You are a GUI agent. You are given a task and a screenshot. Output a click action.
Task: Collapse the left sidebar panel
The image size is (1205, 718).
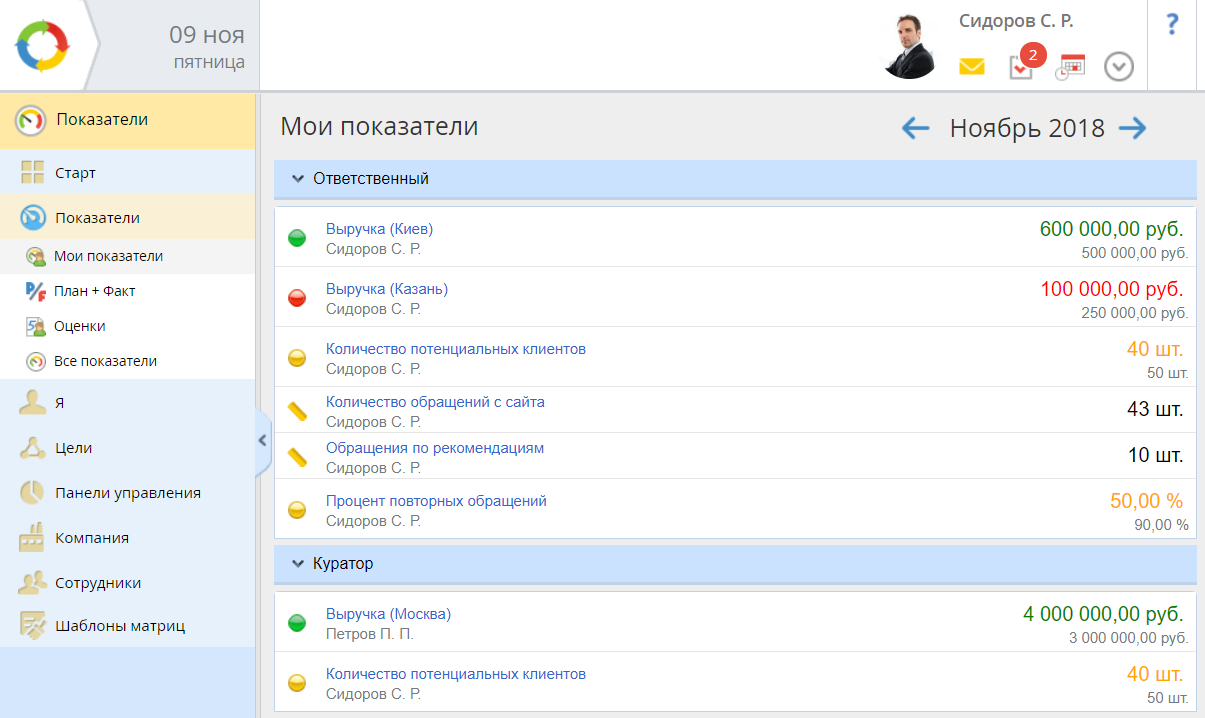coord(262,439)
